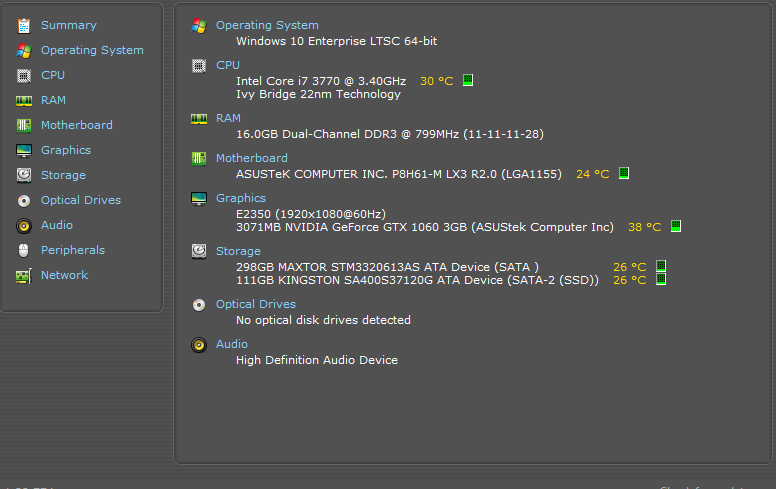The image size is (776, 489).
Task: Click the CPU temperature indicator icon
Action: (468, 80)
